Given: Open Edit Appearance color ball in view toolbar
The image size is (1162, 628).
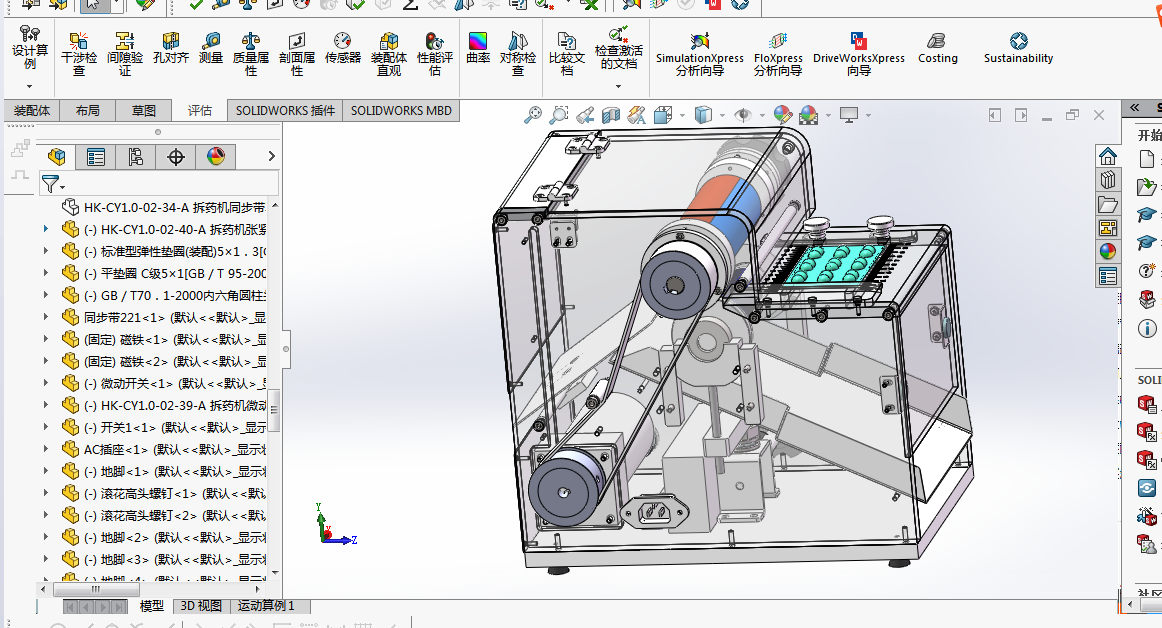Looking at the screenshot, I should click(x=783, y=114).
